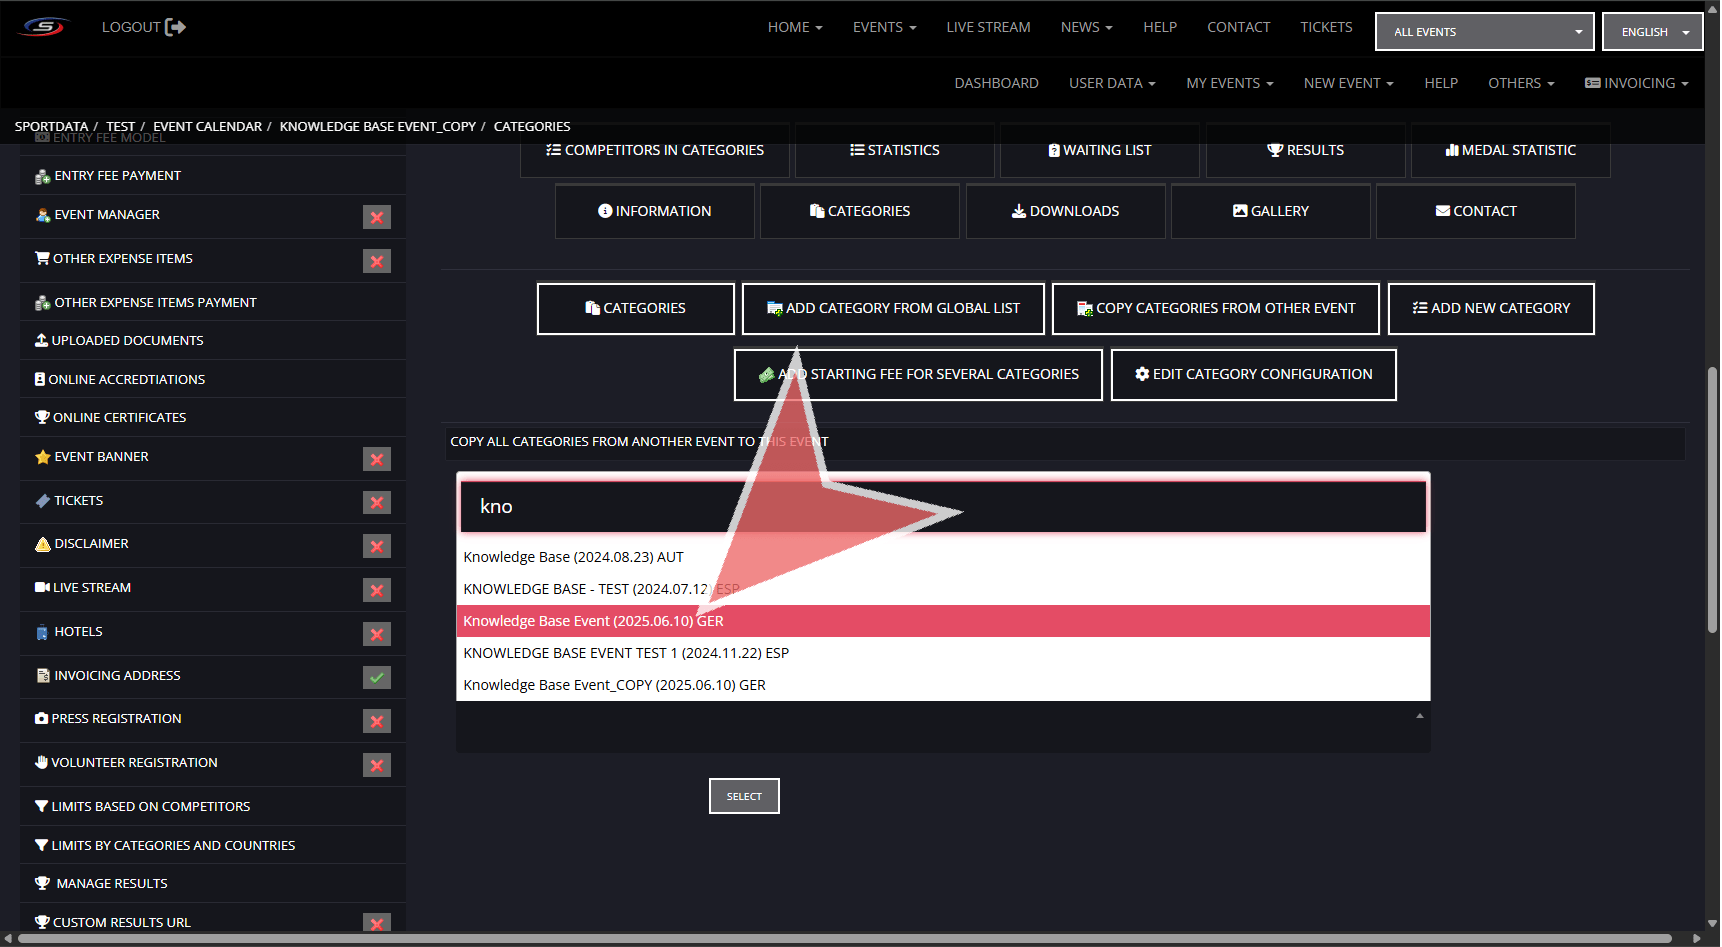Toggle the red X for Live Stream
The height and width of the screenshot is (947, 1722).
click(376, 590)
